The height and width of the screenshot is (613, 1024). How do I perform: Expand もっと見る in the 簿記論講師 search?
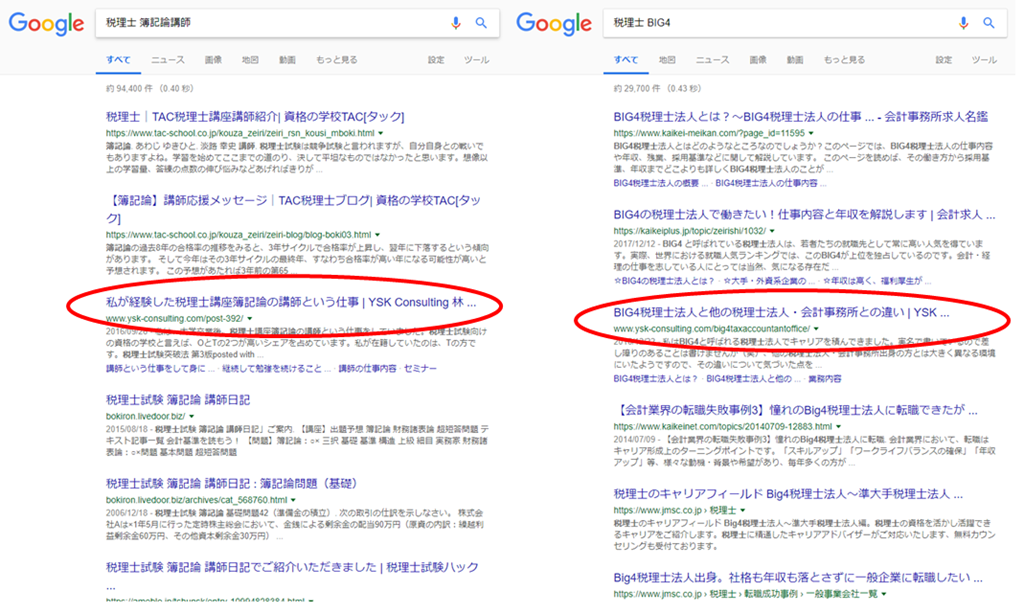337,60
